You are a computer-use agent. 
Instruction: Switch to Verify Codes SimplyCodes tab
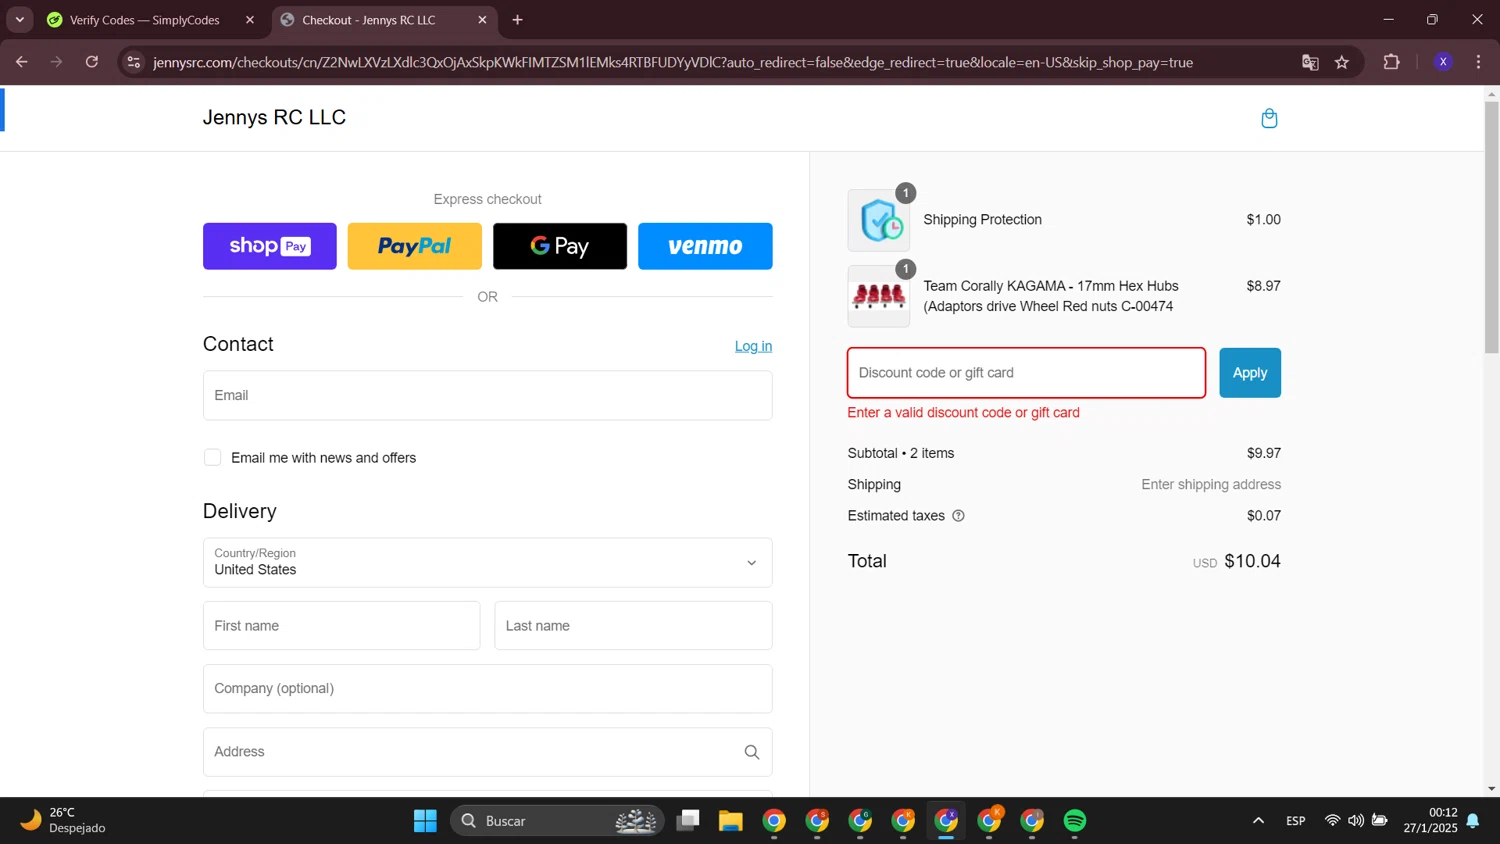(146, 20)
